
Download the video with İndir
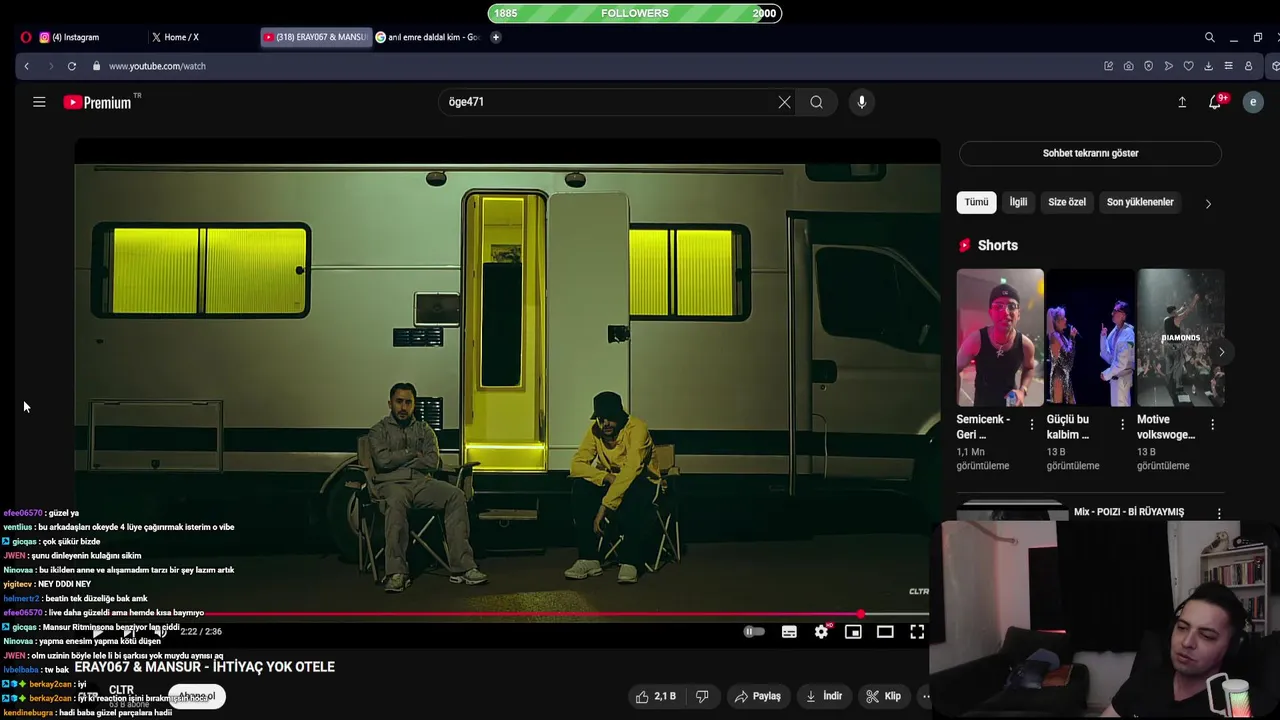click(x=825, y=696)
